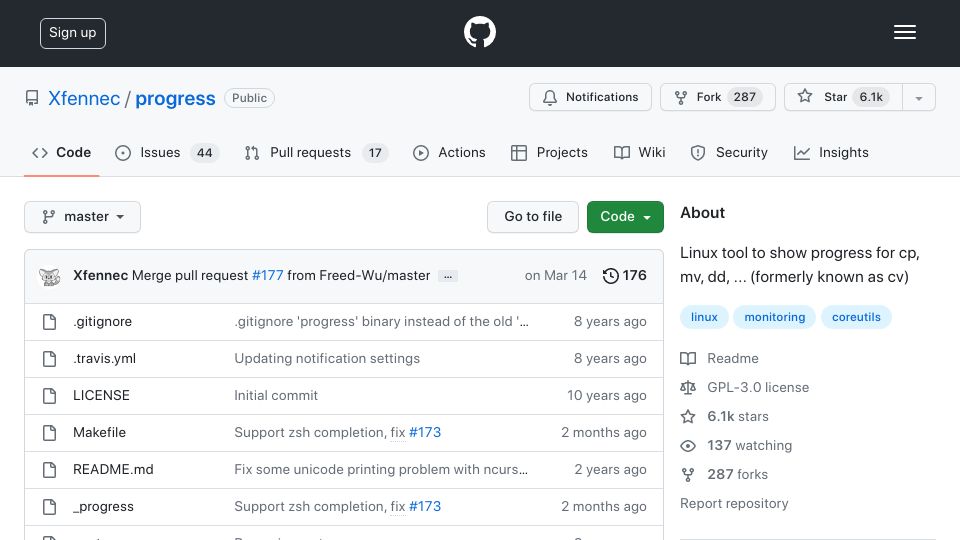960x540 pixels.
Task: Click the law scale license icon
Action: coord(688,388)
